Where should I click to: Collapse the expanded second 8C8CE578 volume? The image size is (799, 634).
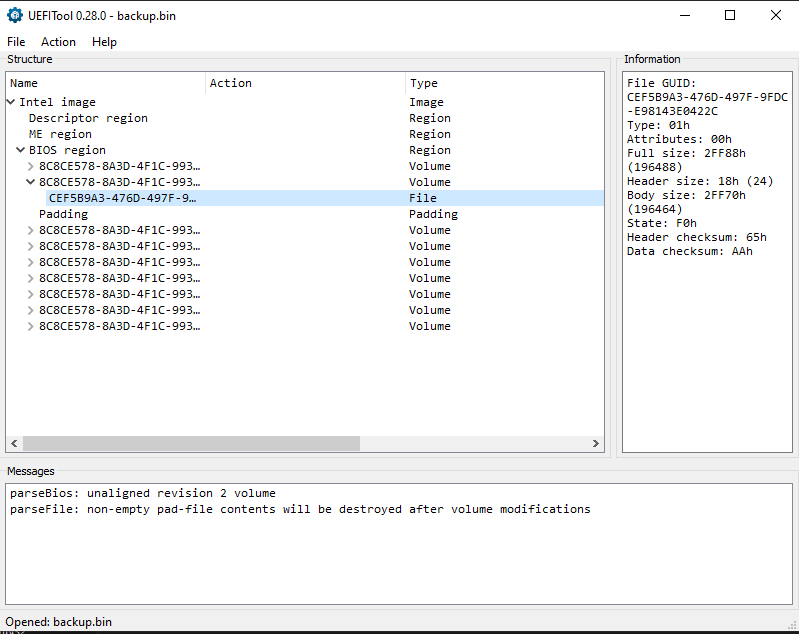pos(31,182)
